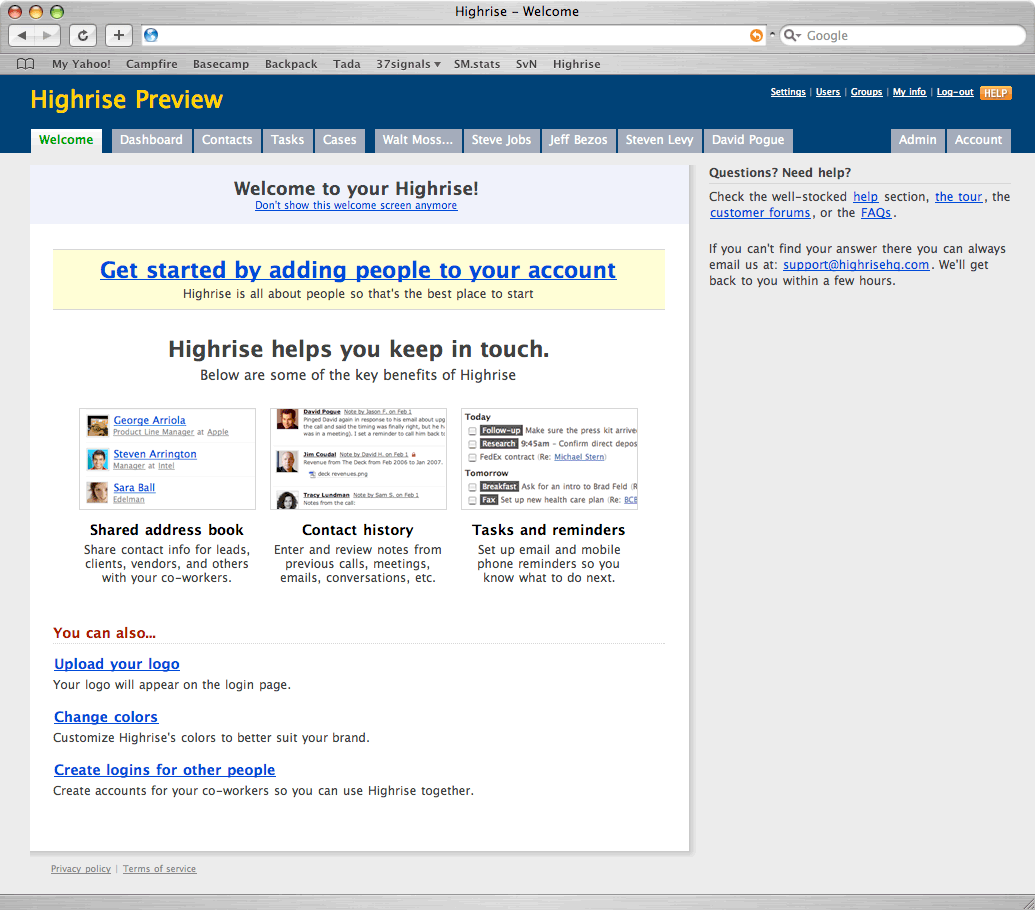Viewport: 1035px width, 910px height.
Task: Open the Privacy policy footer link
Action: point(81,868)
